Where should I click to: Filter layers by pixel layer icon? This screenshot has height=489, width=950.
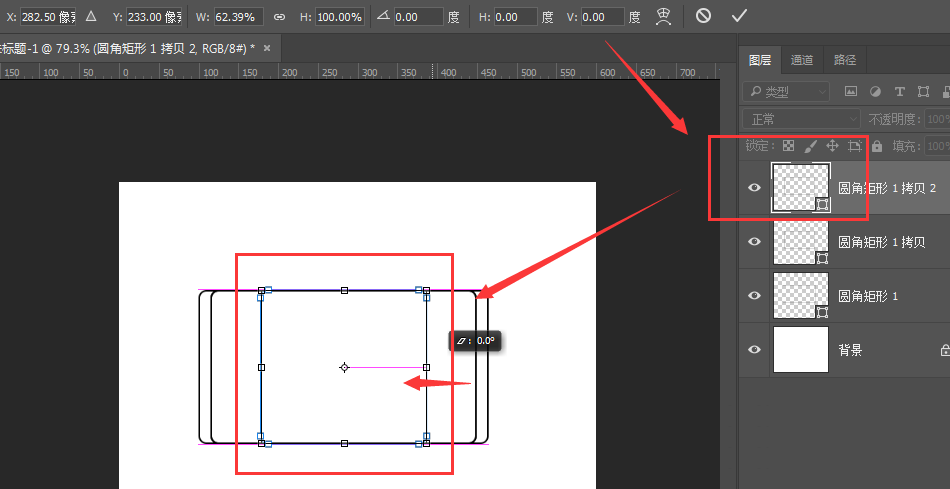[851, 91]
